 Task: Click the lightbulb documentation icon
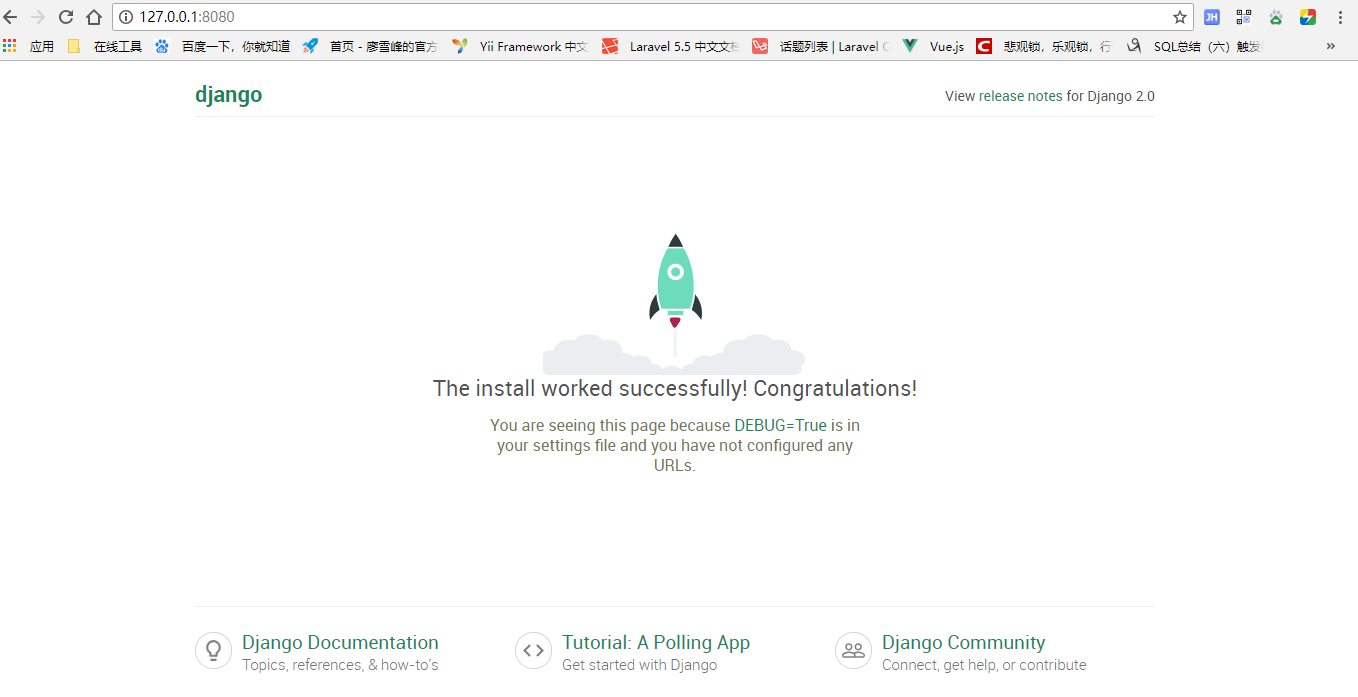pyautogui.click(x=213, y=650)
